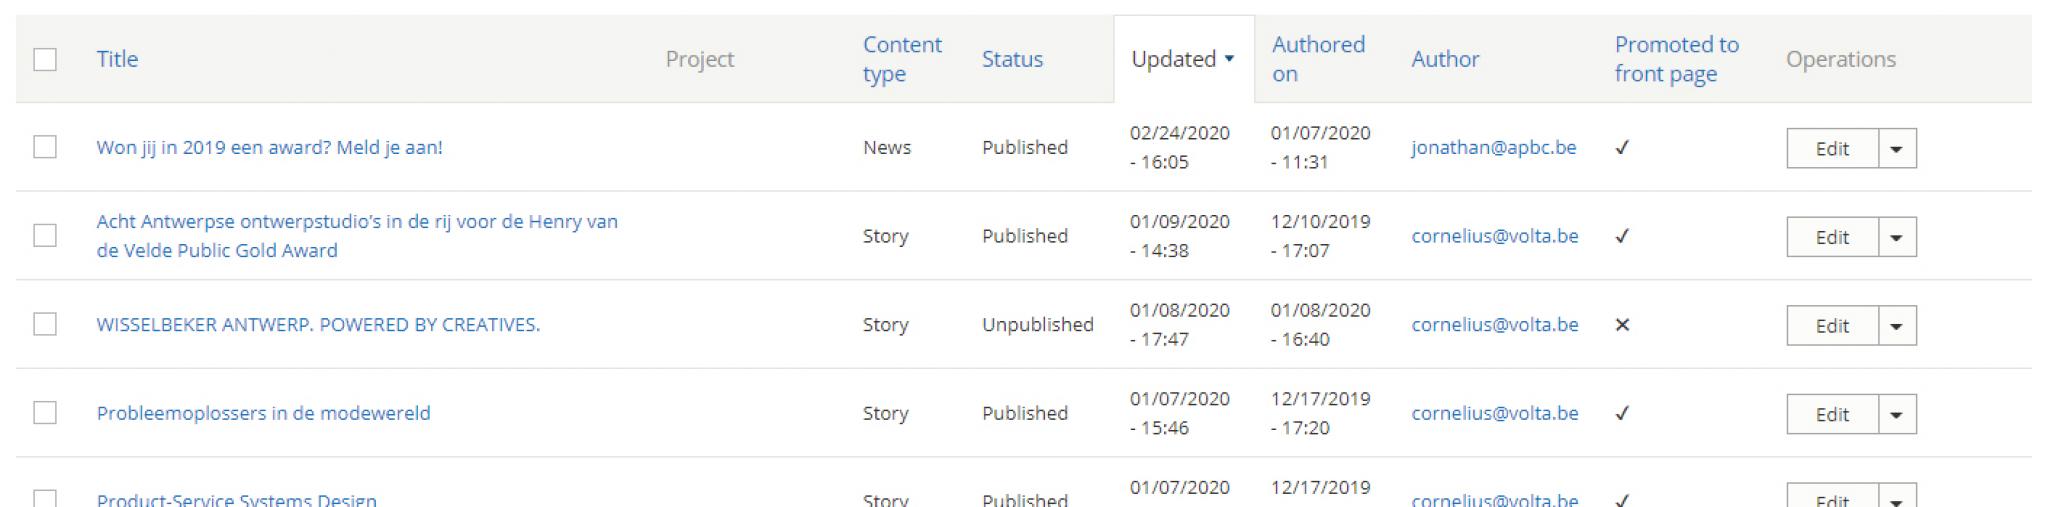The height and width of the screenshot is (507, 2048).
Task: View author jonathan@apbc.be profile
Action: (1493, 147)
